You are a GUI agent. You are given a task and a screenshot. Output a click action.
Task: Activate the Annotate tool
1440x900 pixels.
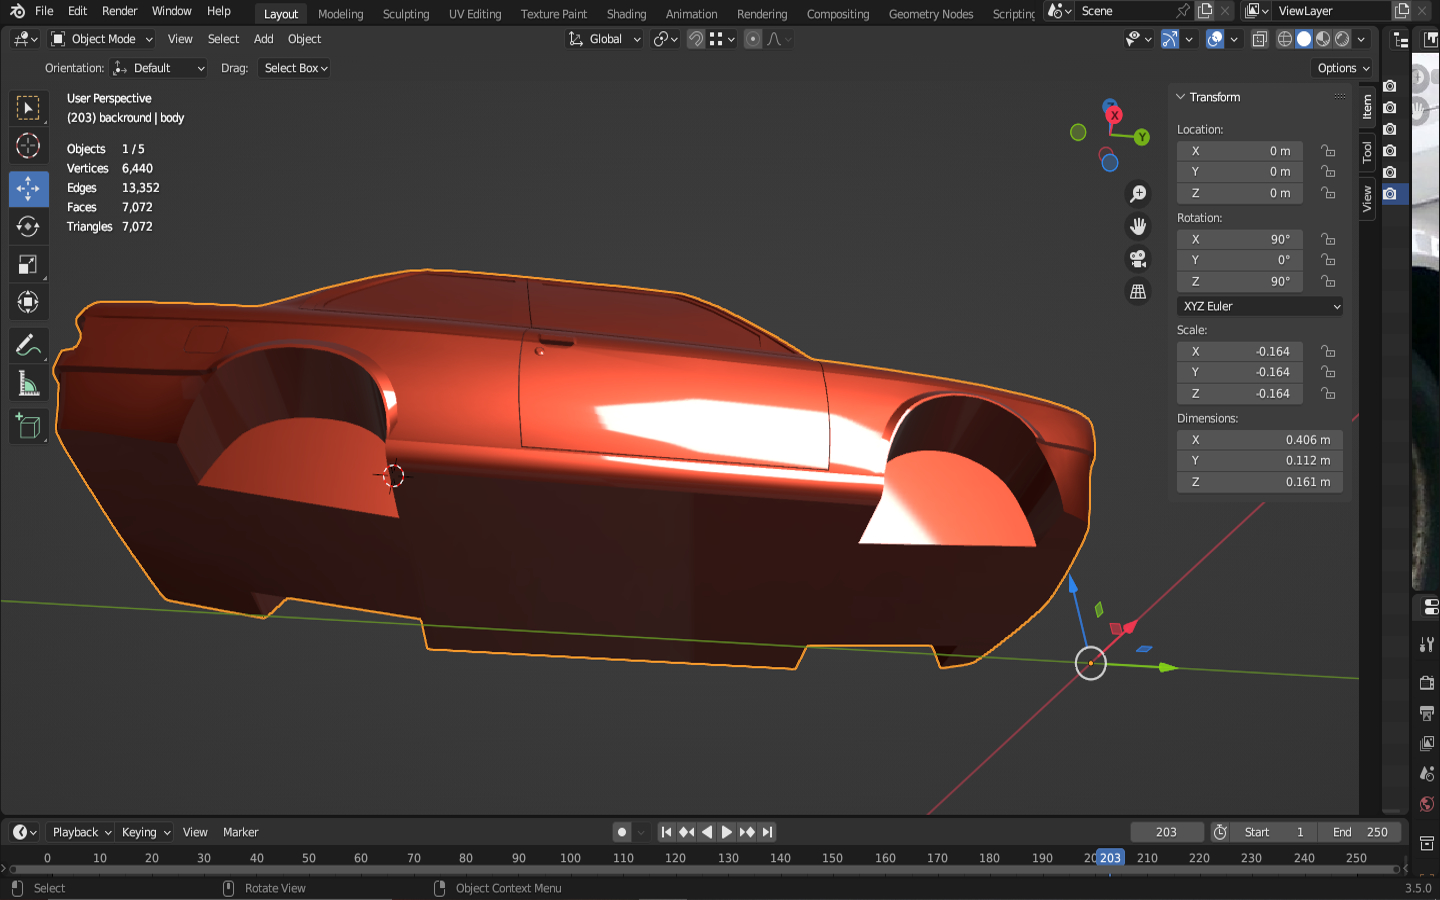pyautogui.click(x=28, y=347)
